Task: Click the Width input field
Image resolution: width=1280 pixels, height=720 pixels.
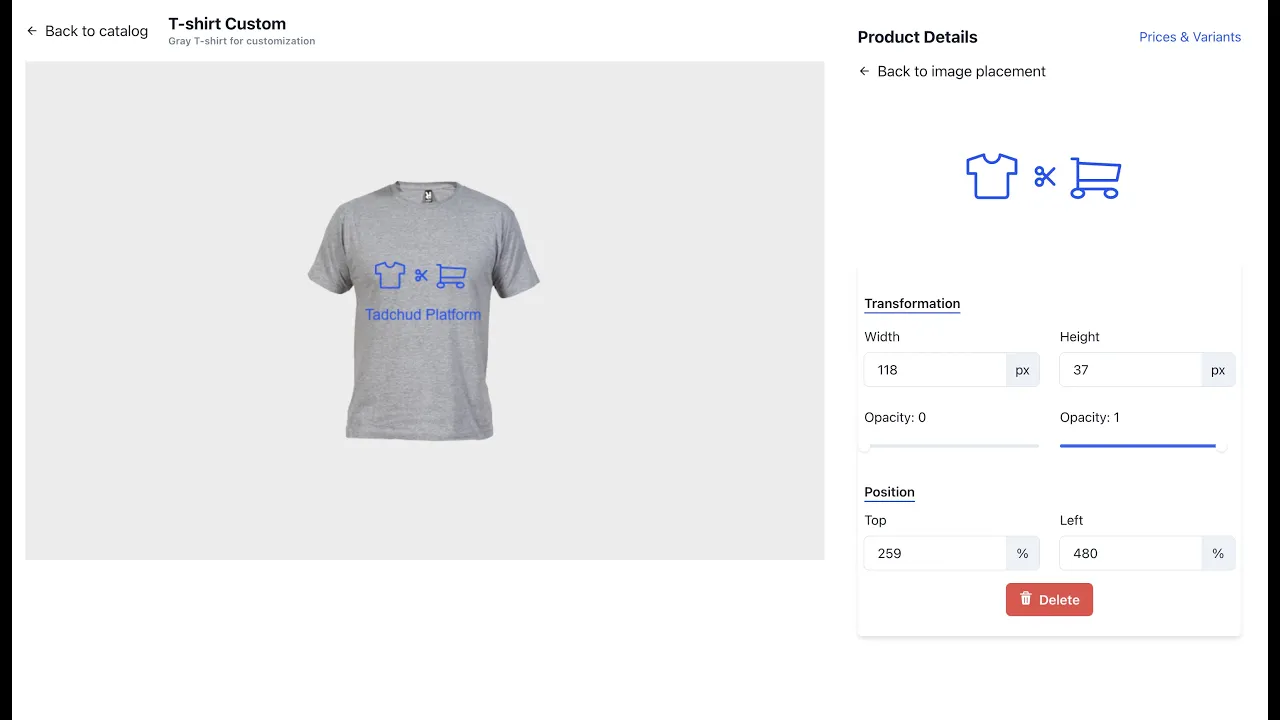Action: pyautogui.click(x=935, y=370)
